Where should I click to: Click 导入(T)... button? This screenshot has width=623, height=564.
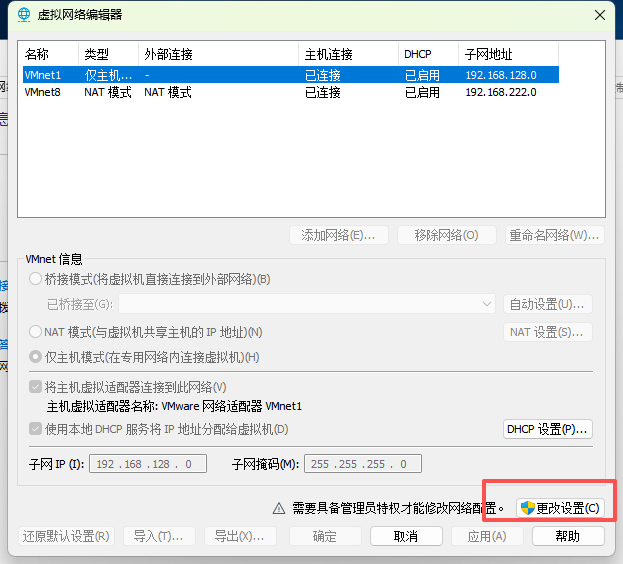coord(159,536)
